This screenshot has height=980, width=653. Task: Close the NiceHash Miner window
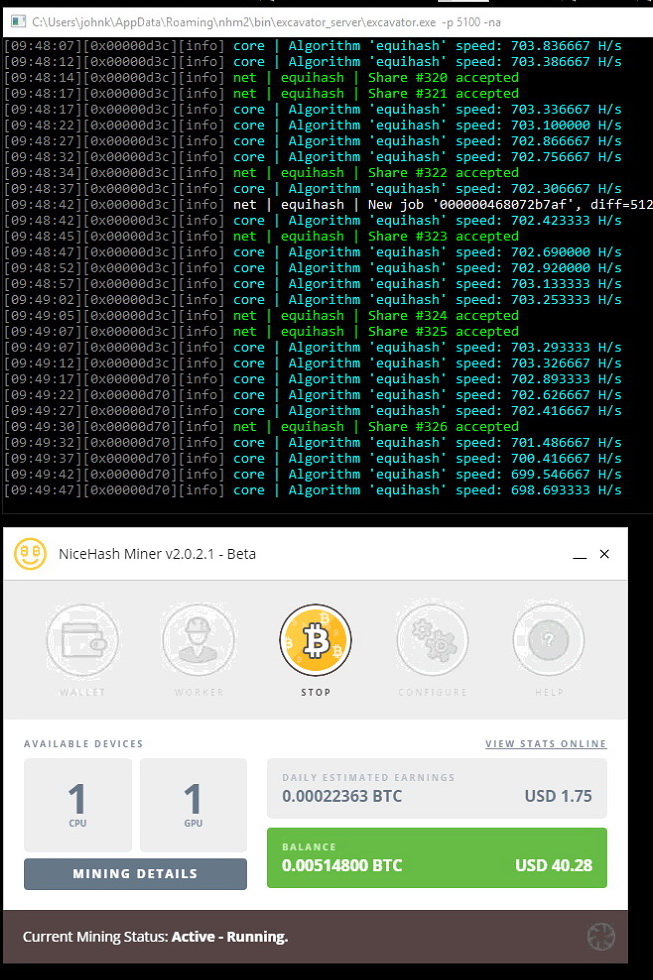coord(604,554)
